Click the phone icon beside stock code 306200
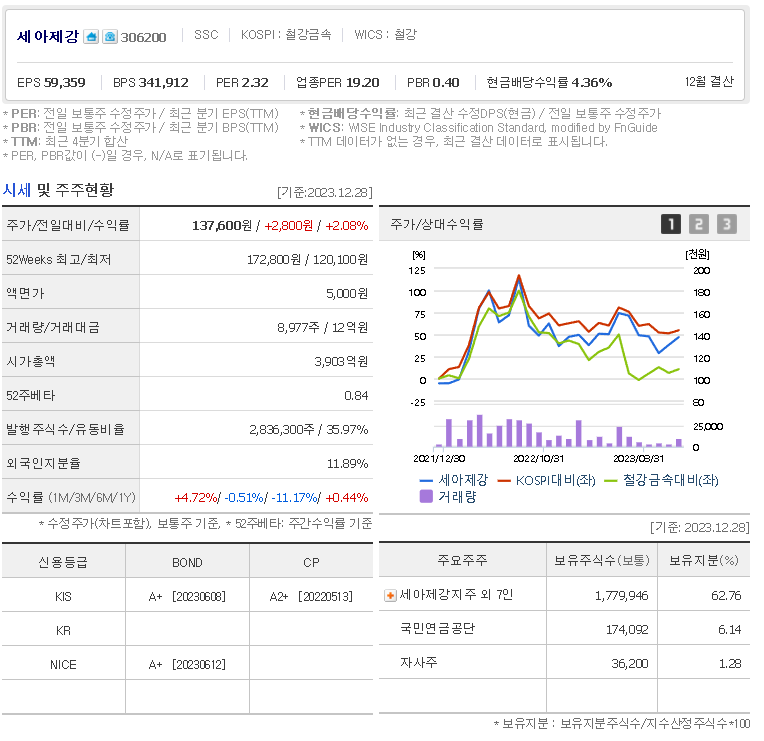Screen dimensions: 764x741 click(x=110, y=37)
